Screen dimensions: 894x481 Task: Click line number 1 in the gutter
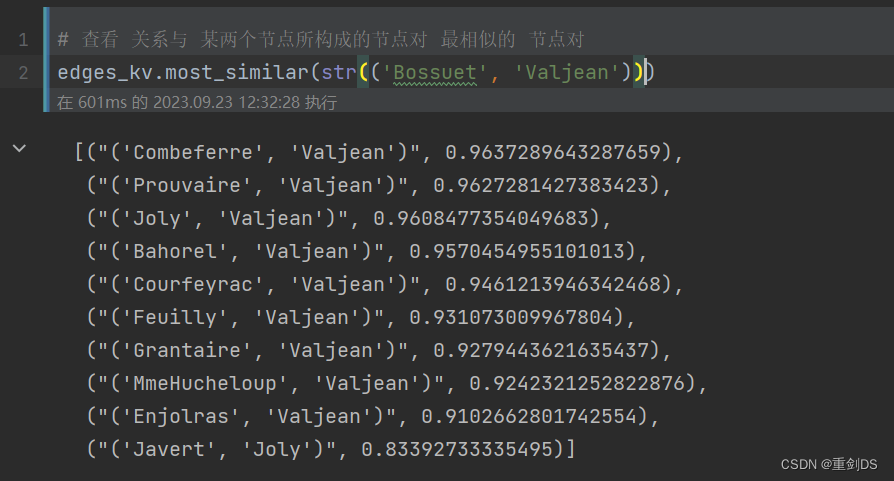[23, 40]
